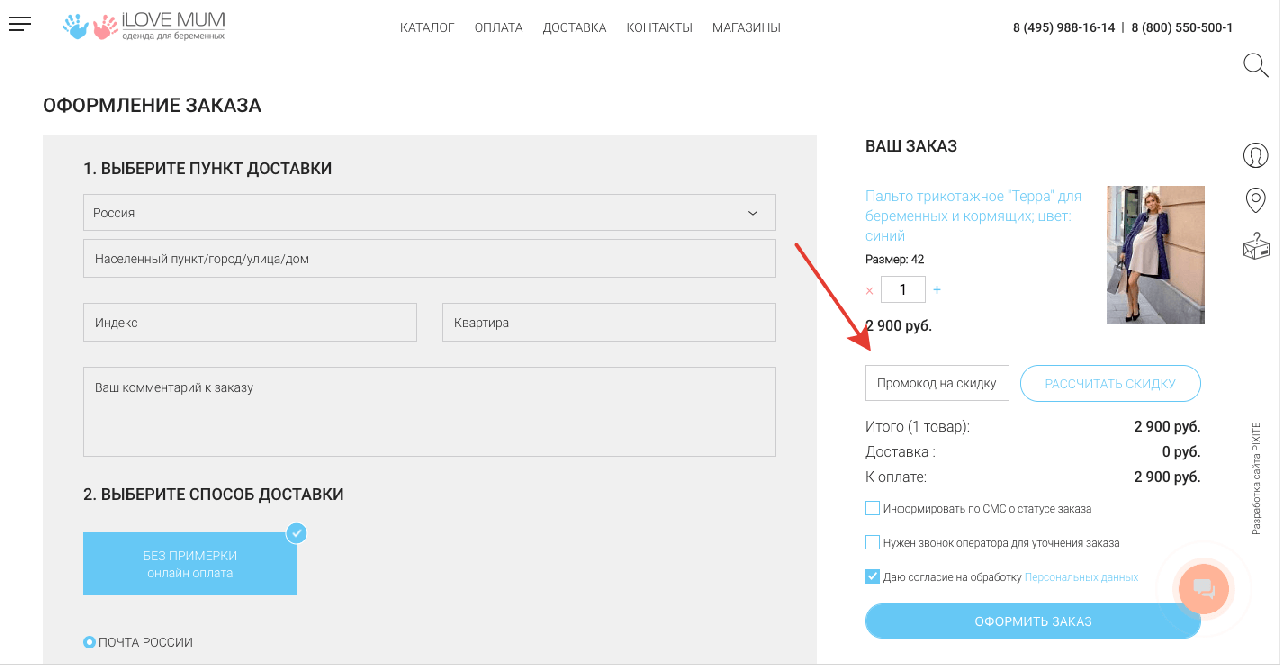Enable SMS order status notification checkbox
The height and width of the screenshot is (666, 1280).
point(872,508)
